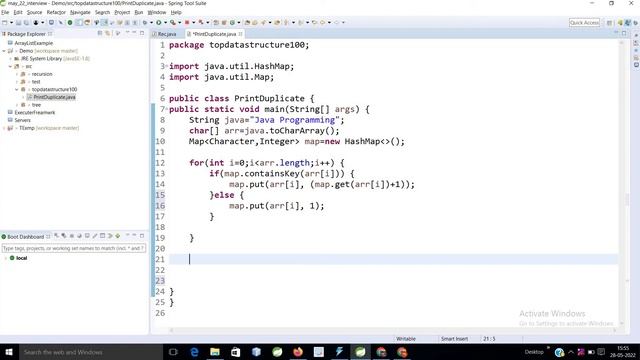This screenshot has height=360, width=640.
Task: Open the dropdown arrow next to New
Action: [11, 22]
